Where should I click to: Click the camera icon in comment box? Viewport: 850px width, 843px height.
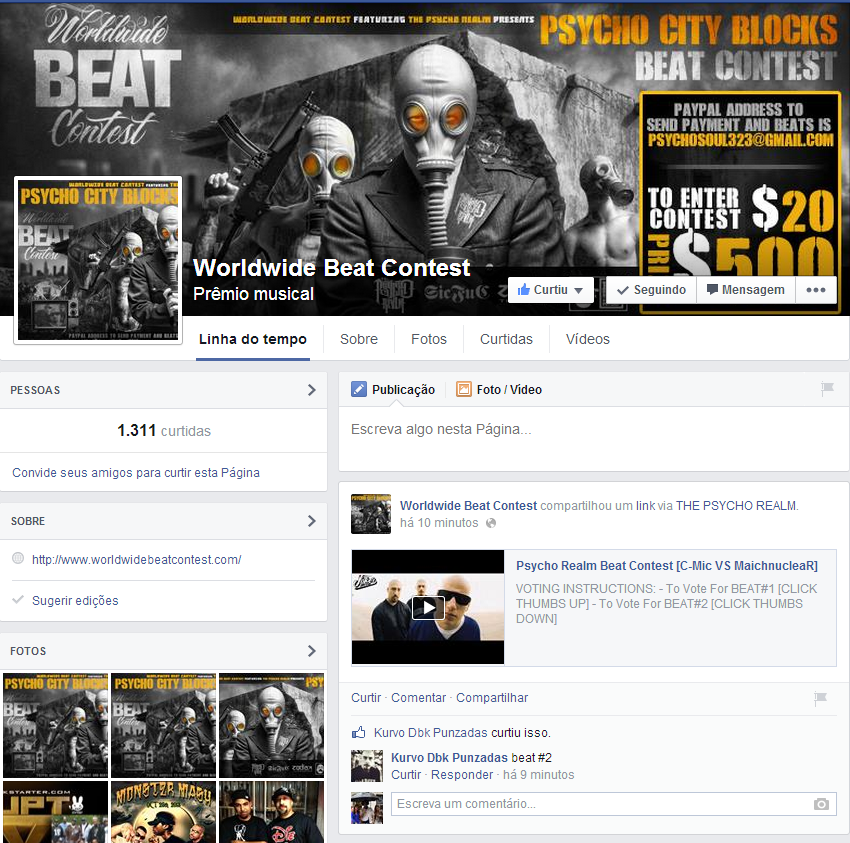click(x=821, y=804)
